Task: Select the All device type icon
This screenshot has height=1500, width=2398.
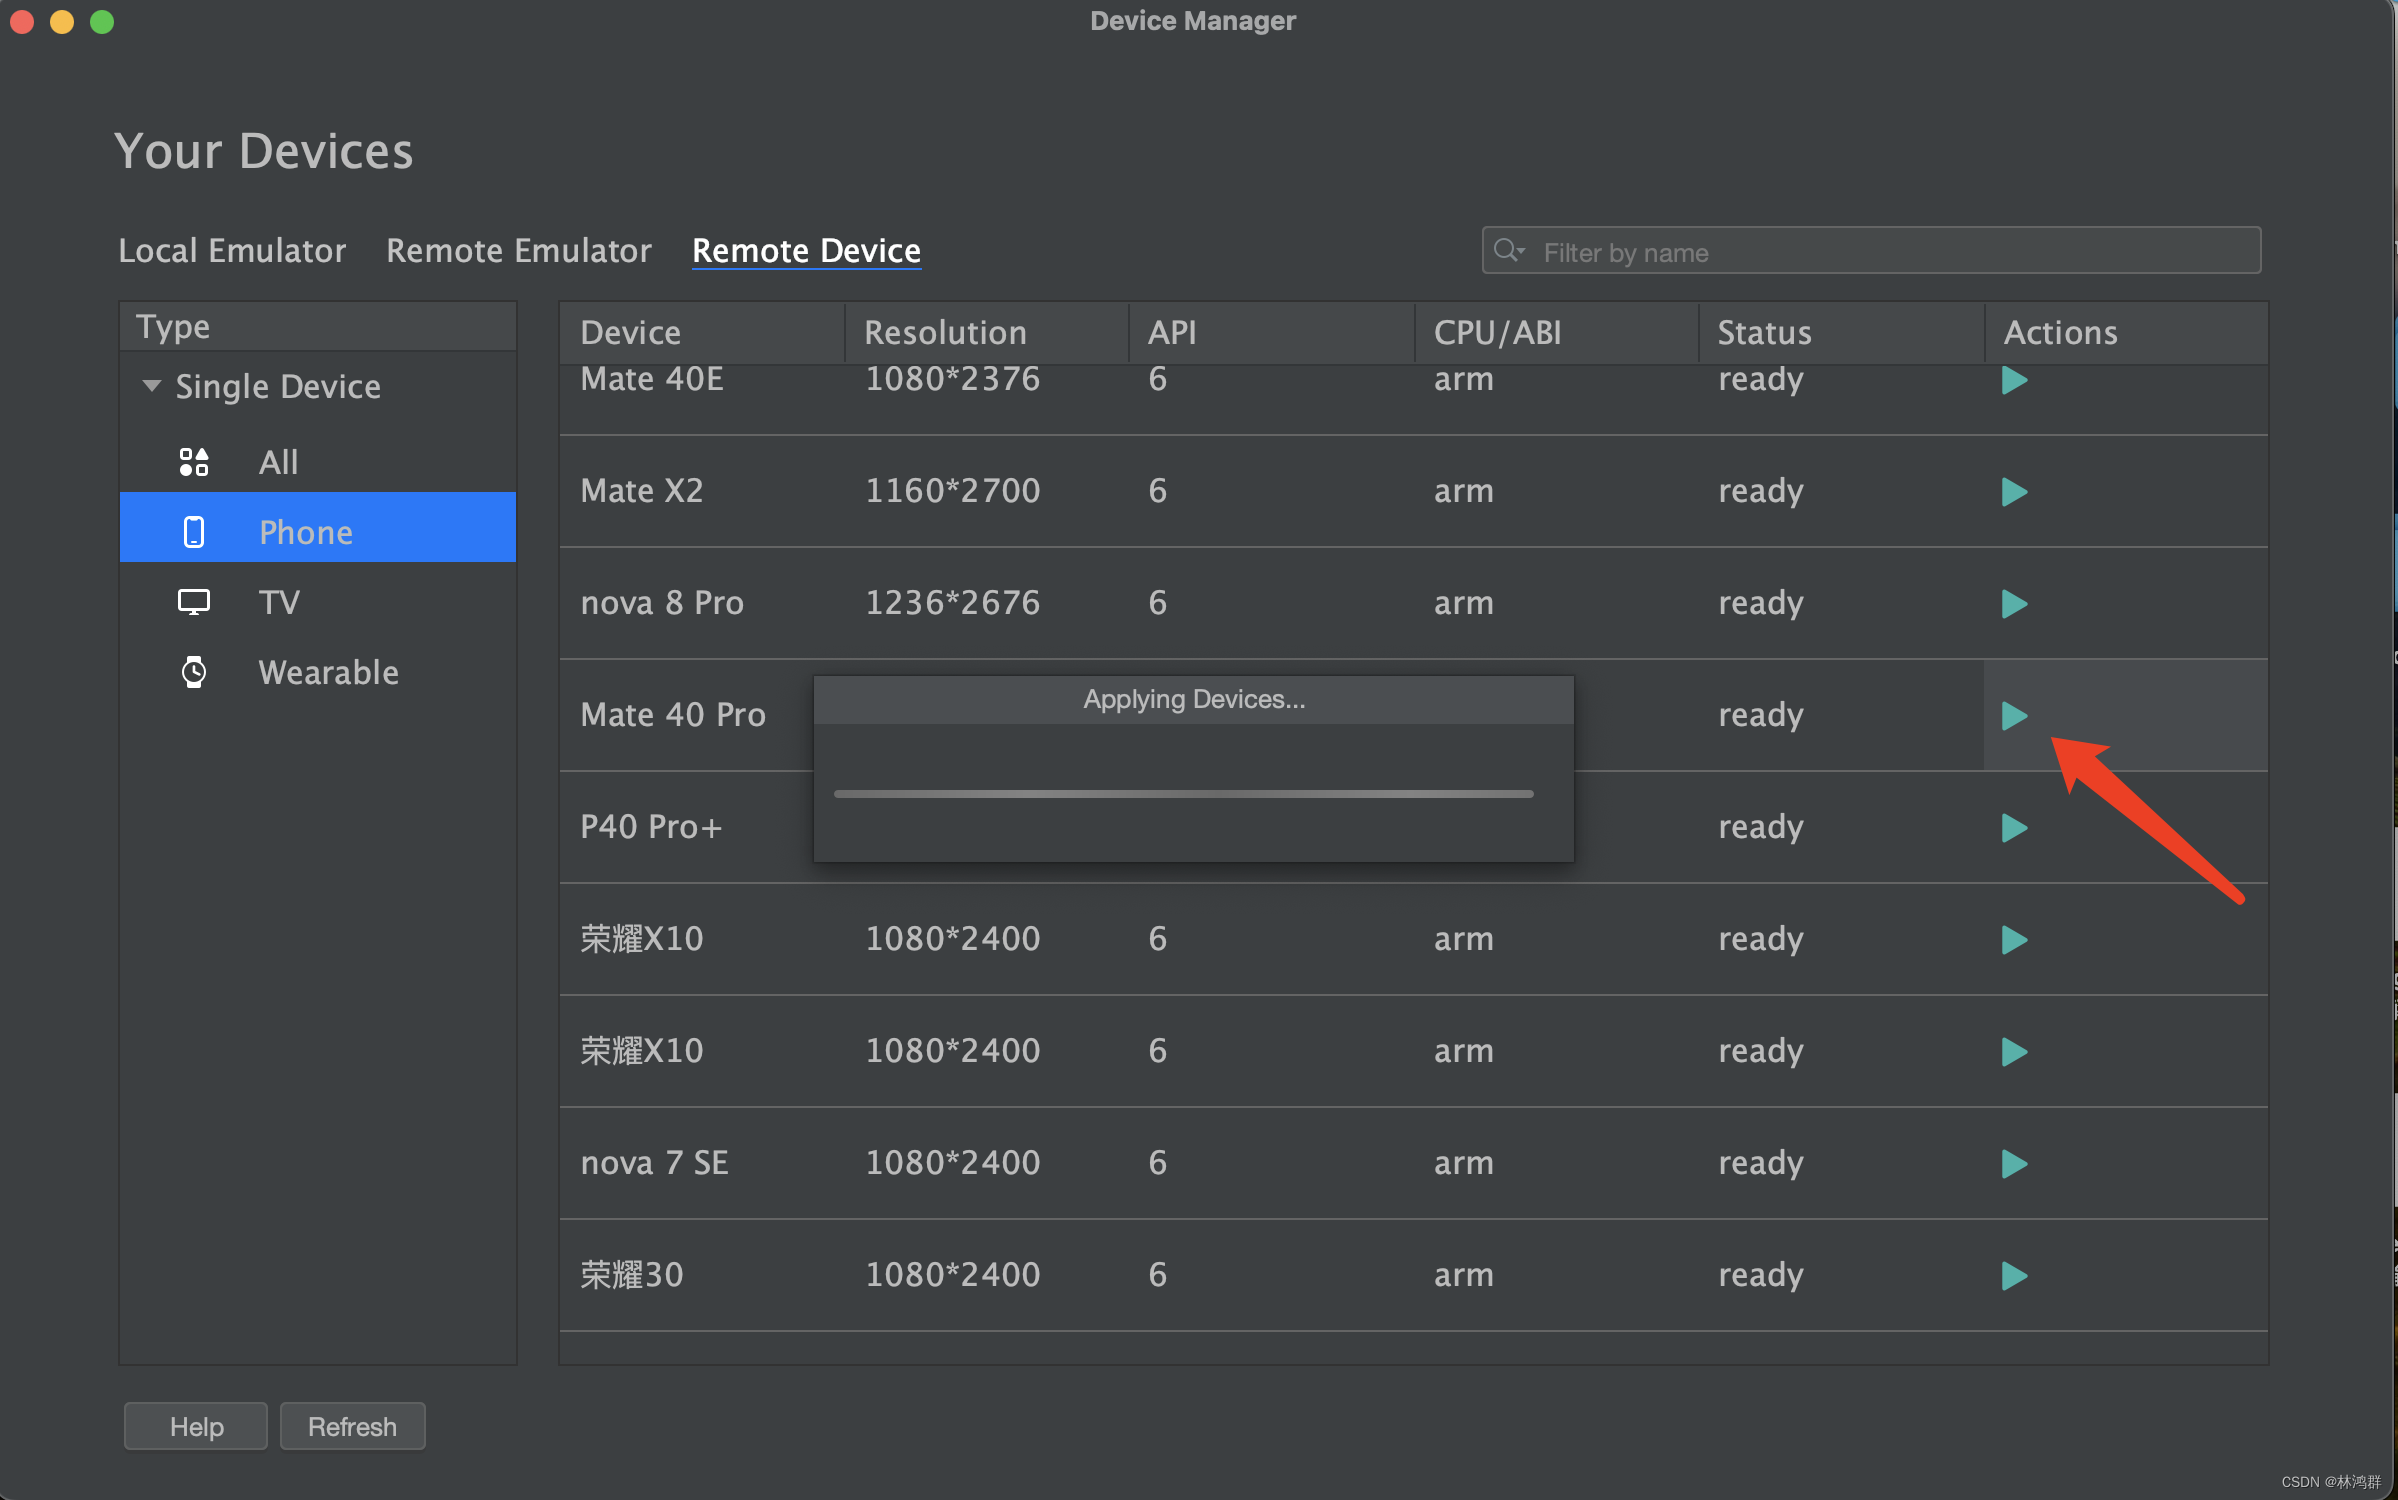Action: [x=194, y=462]
